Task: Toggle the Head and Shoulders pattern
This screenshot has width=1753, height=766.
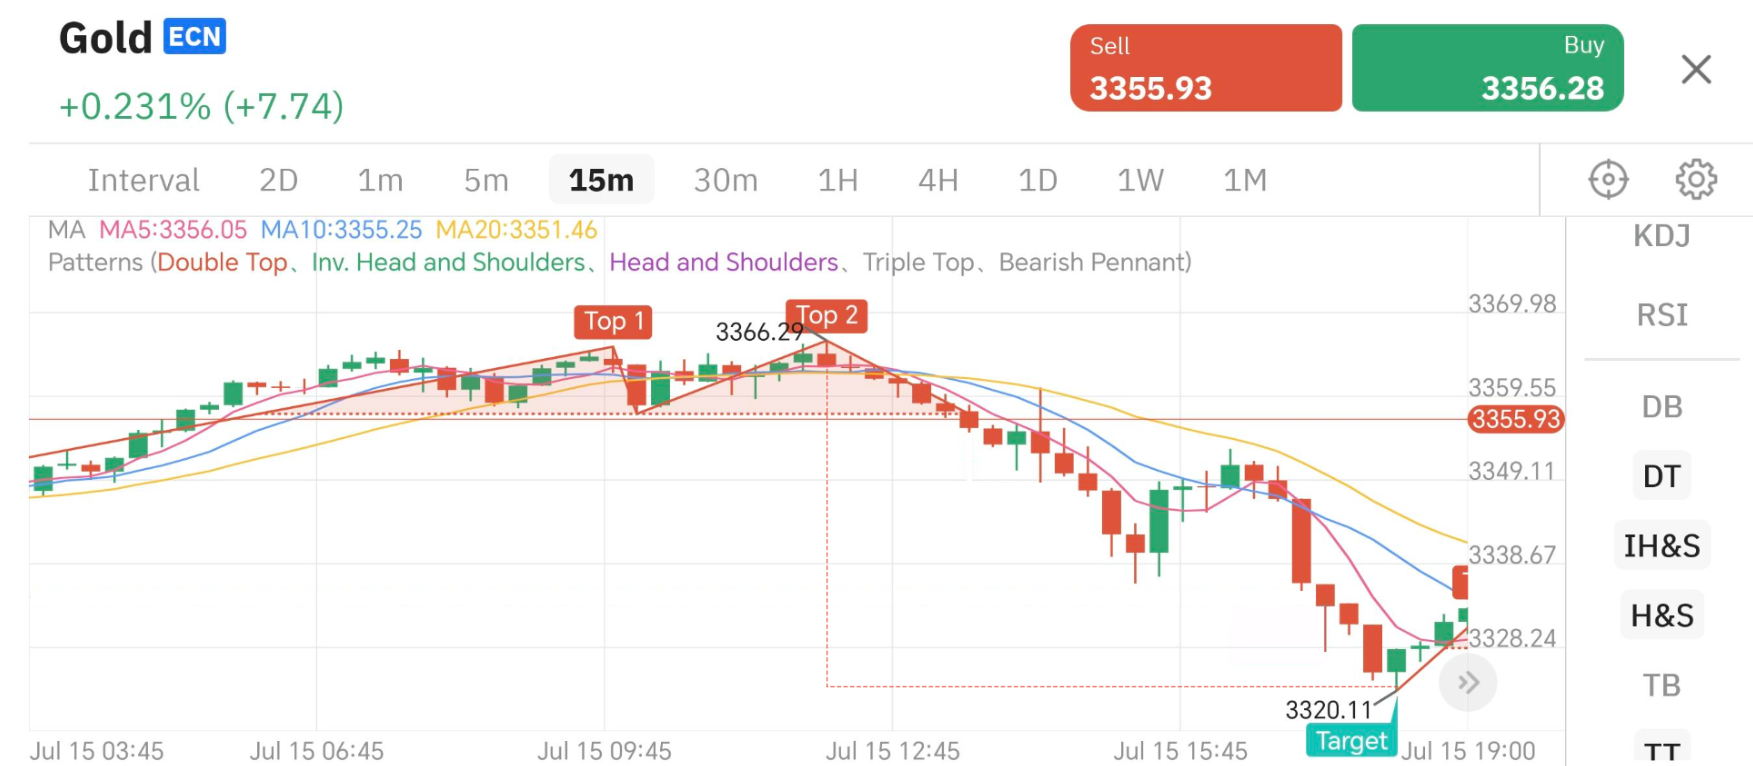Action: [723, 262]
